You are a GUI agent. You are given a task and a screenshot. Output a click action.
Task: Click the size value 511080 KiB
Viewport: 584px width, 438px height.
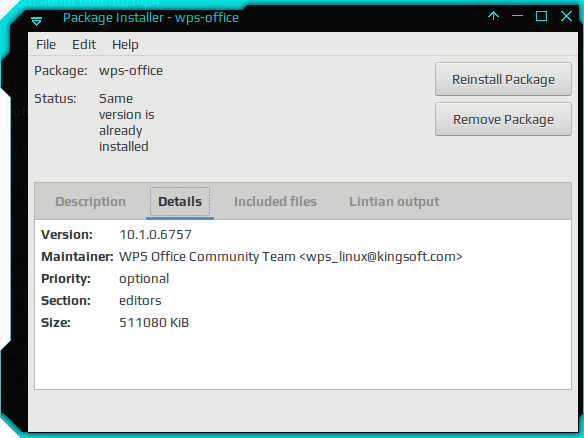[x=154, y=323]
